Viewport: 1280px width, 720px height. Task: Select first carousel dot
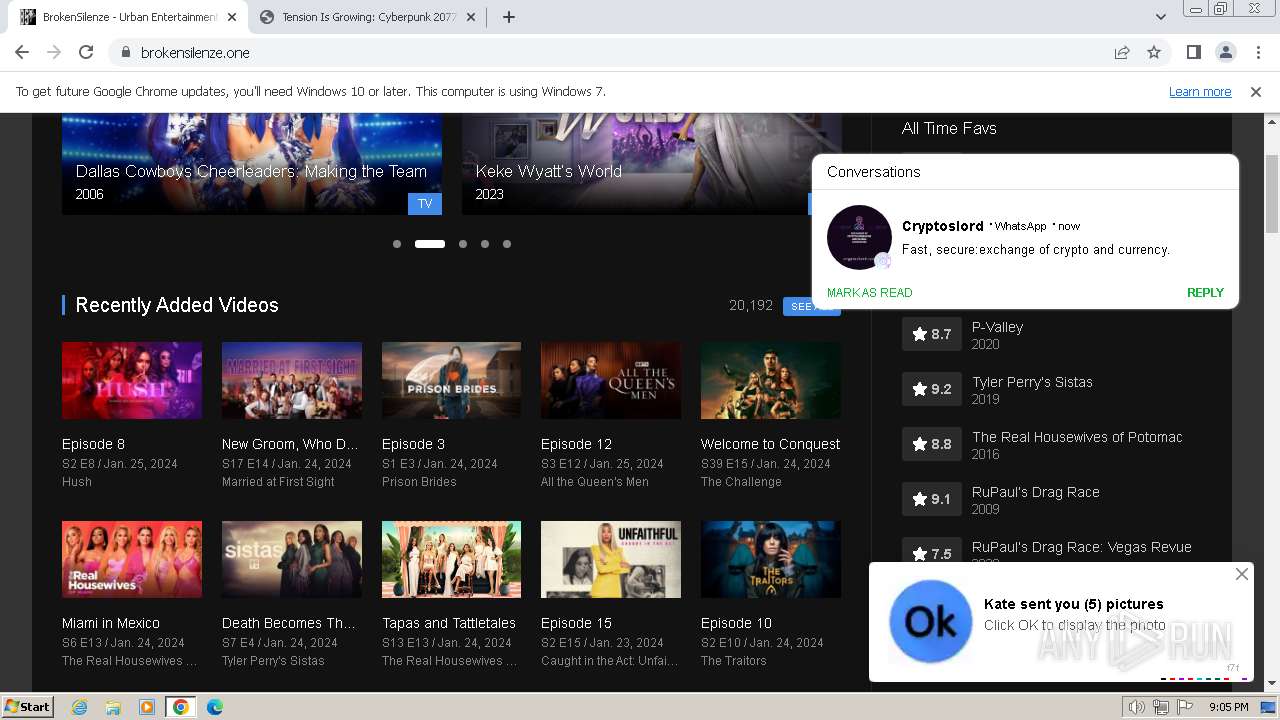(x=397, y=244)
